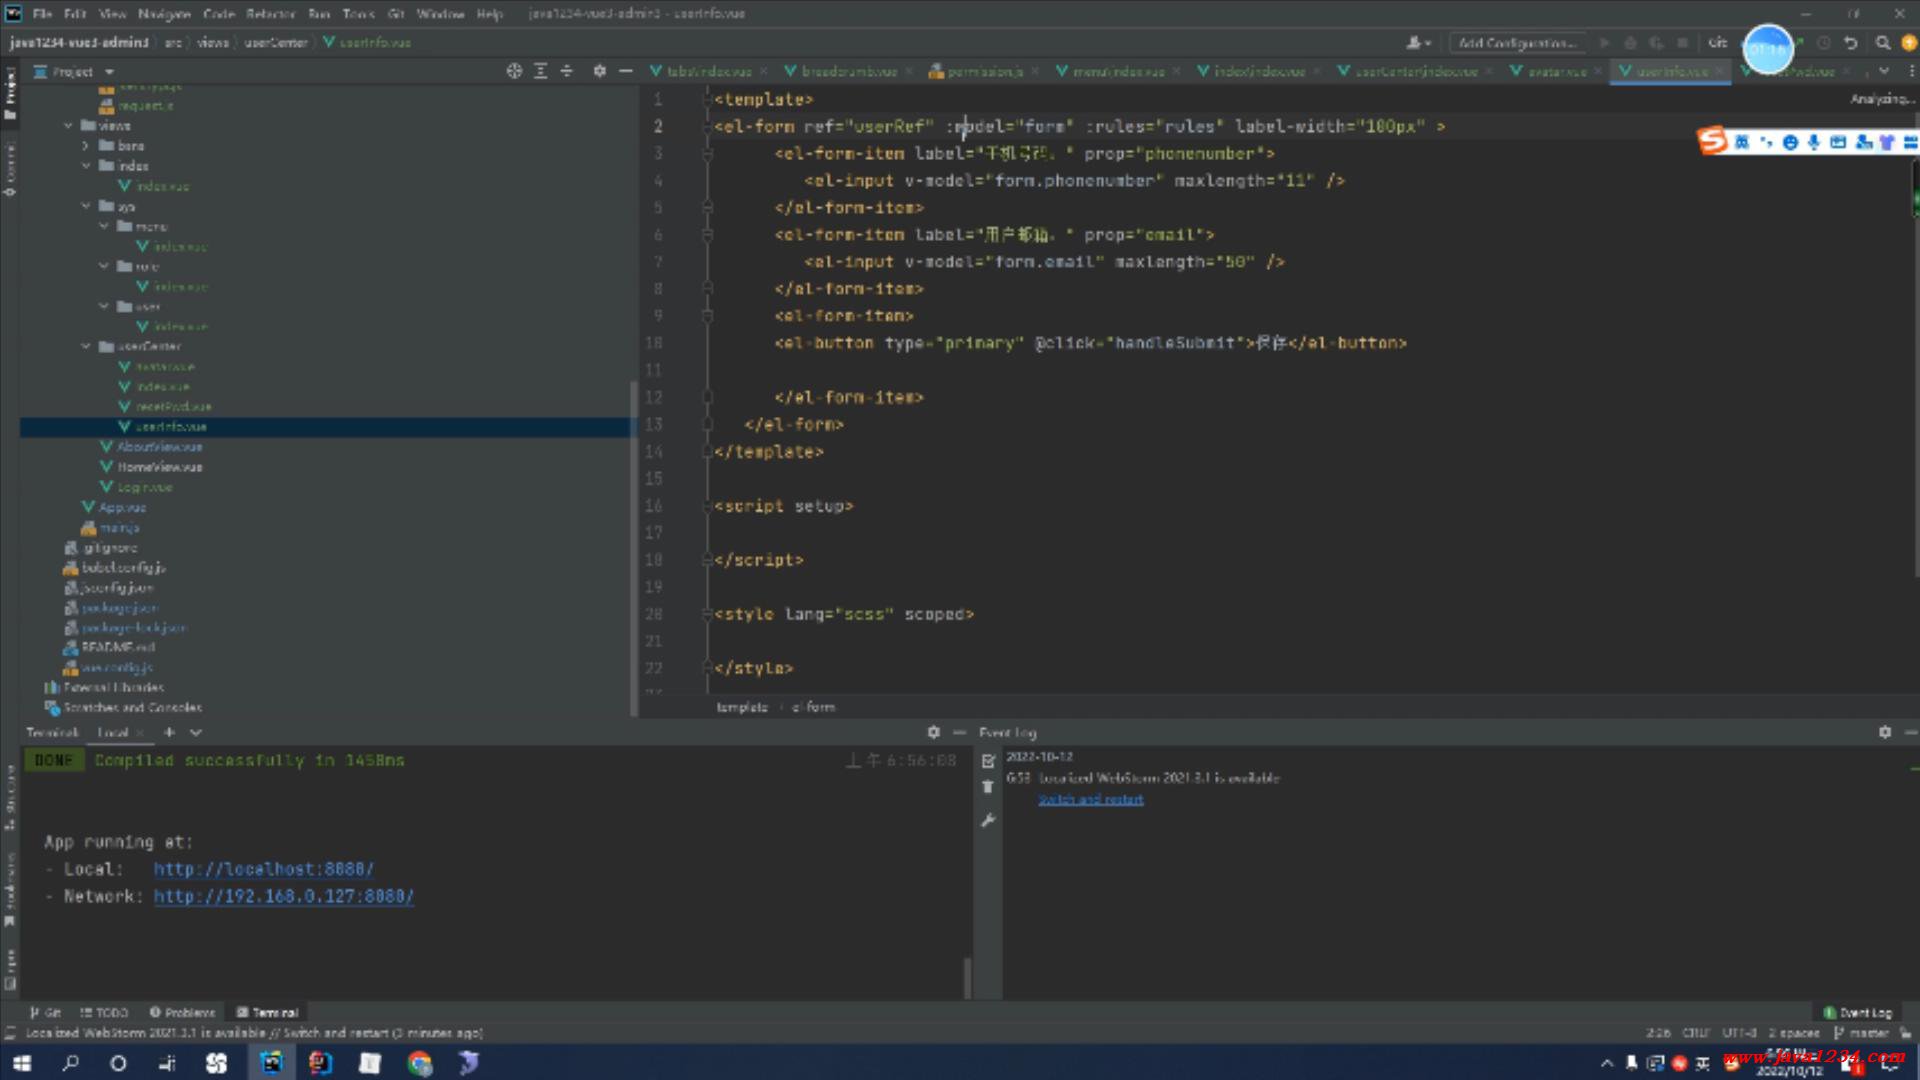The width and height of the screenshot is (1920, 1080).
Task: Click the Debug bug icon in toolbar
Action: (1630, 43)
